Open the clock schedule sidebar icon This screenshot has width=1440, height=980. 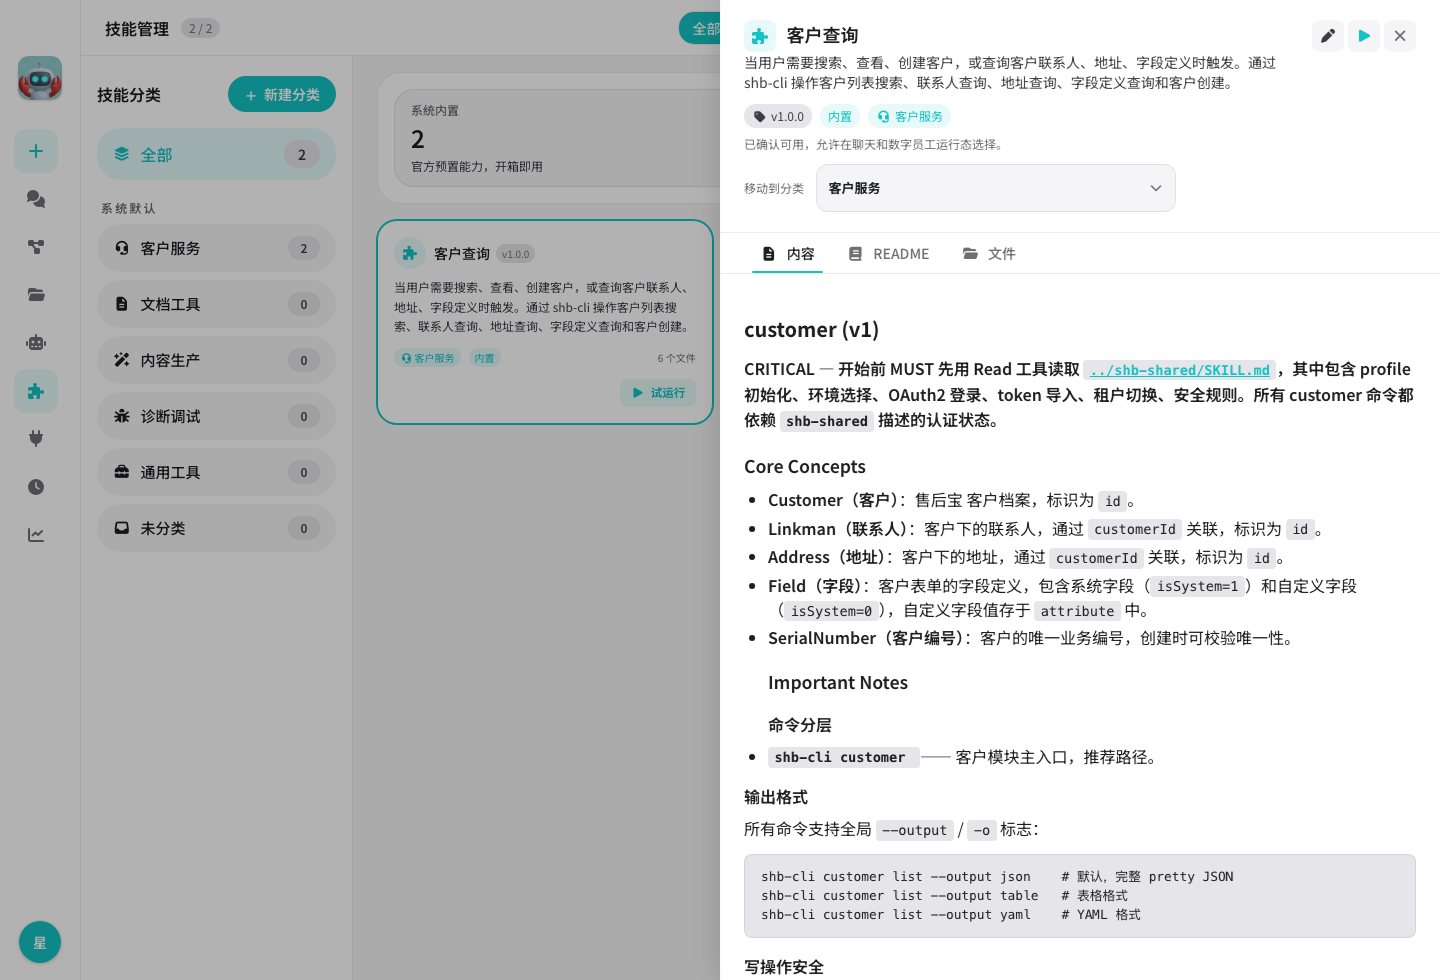pos(36,487)
